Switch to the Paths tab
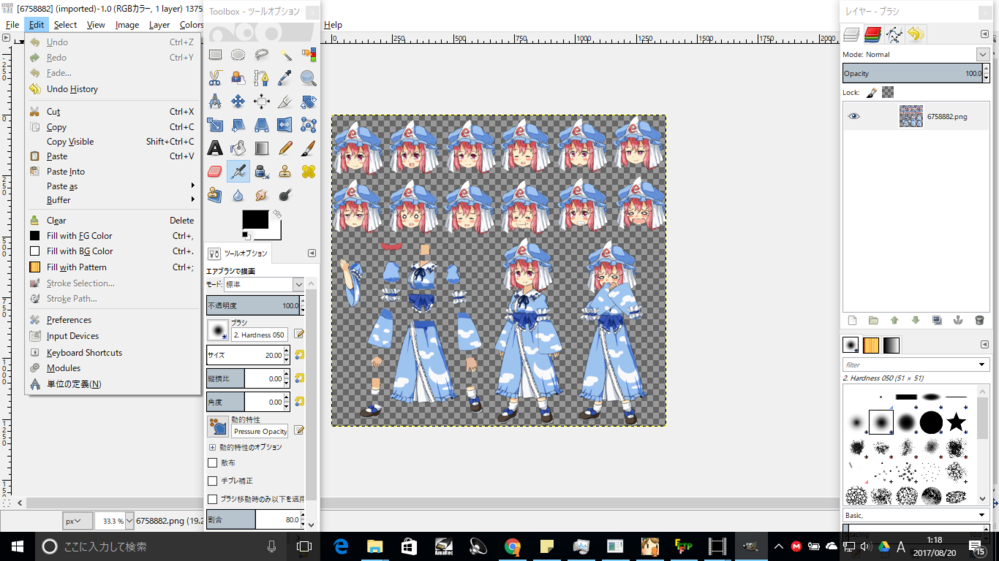999x561 pixels. pyautogui.click(x=895, y=34)
